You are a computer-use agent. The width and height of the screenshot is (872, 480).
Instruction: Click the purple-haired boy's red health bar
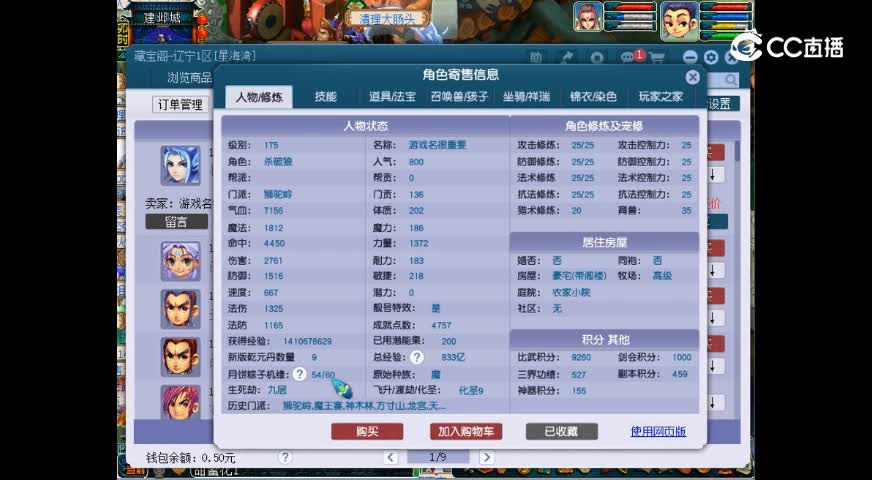[x=724, y=7]
